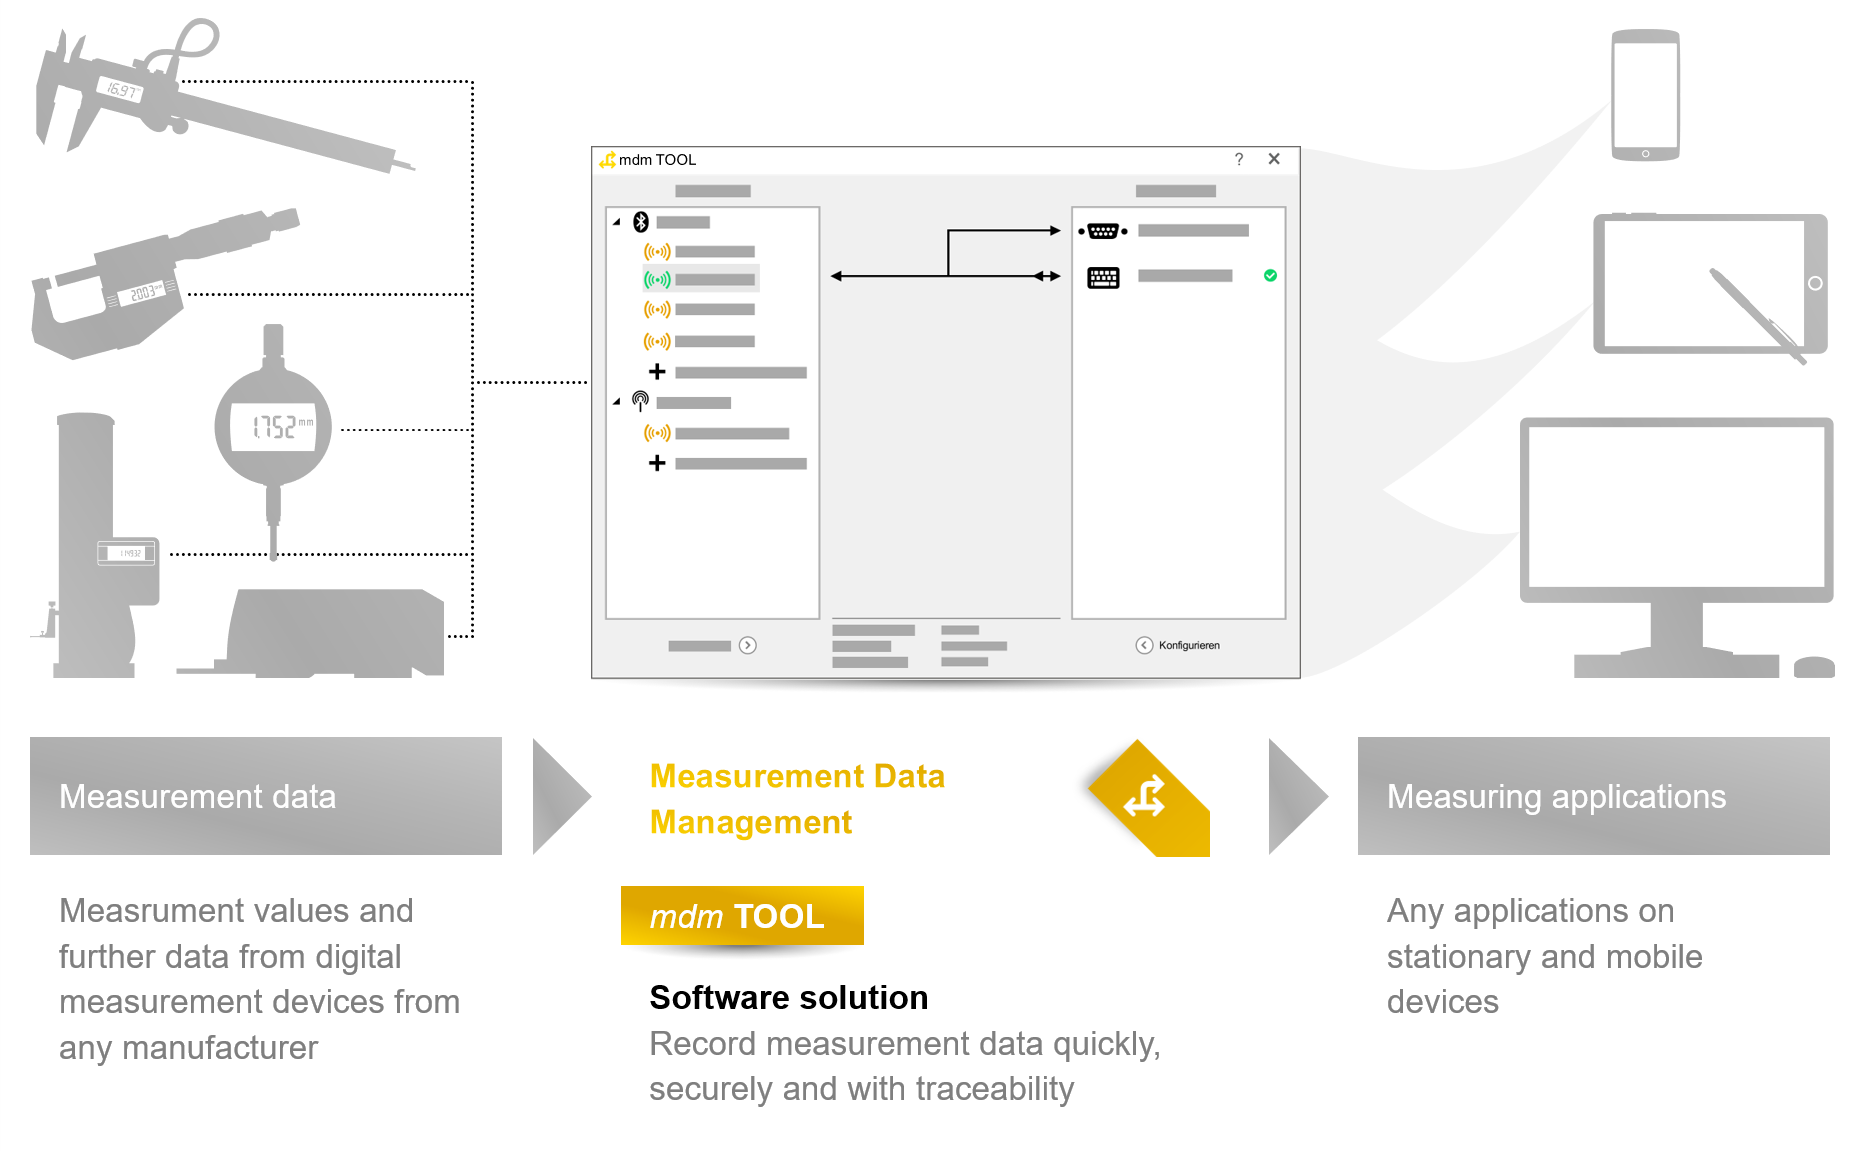Image resolution: width=1874 pixels, height=1151 pixels.
Task: Click the serial port connector icon
Action: click(1103, 231)
